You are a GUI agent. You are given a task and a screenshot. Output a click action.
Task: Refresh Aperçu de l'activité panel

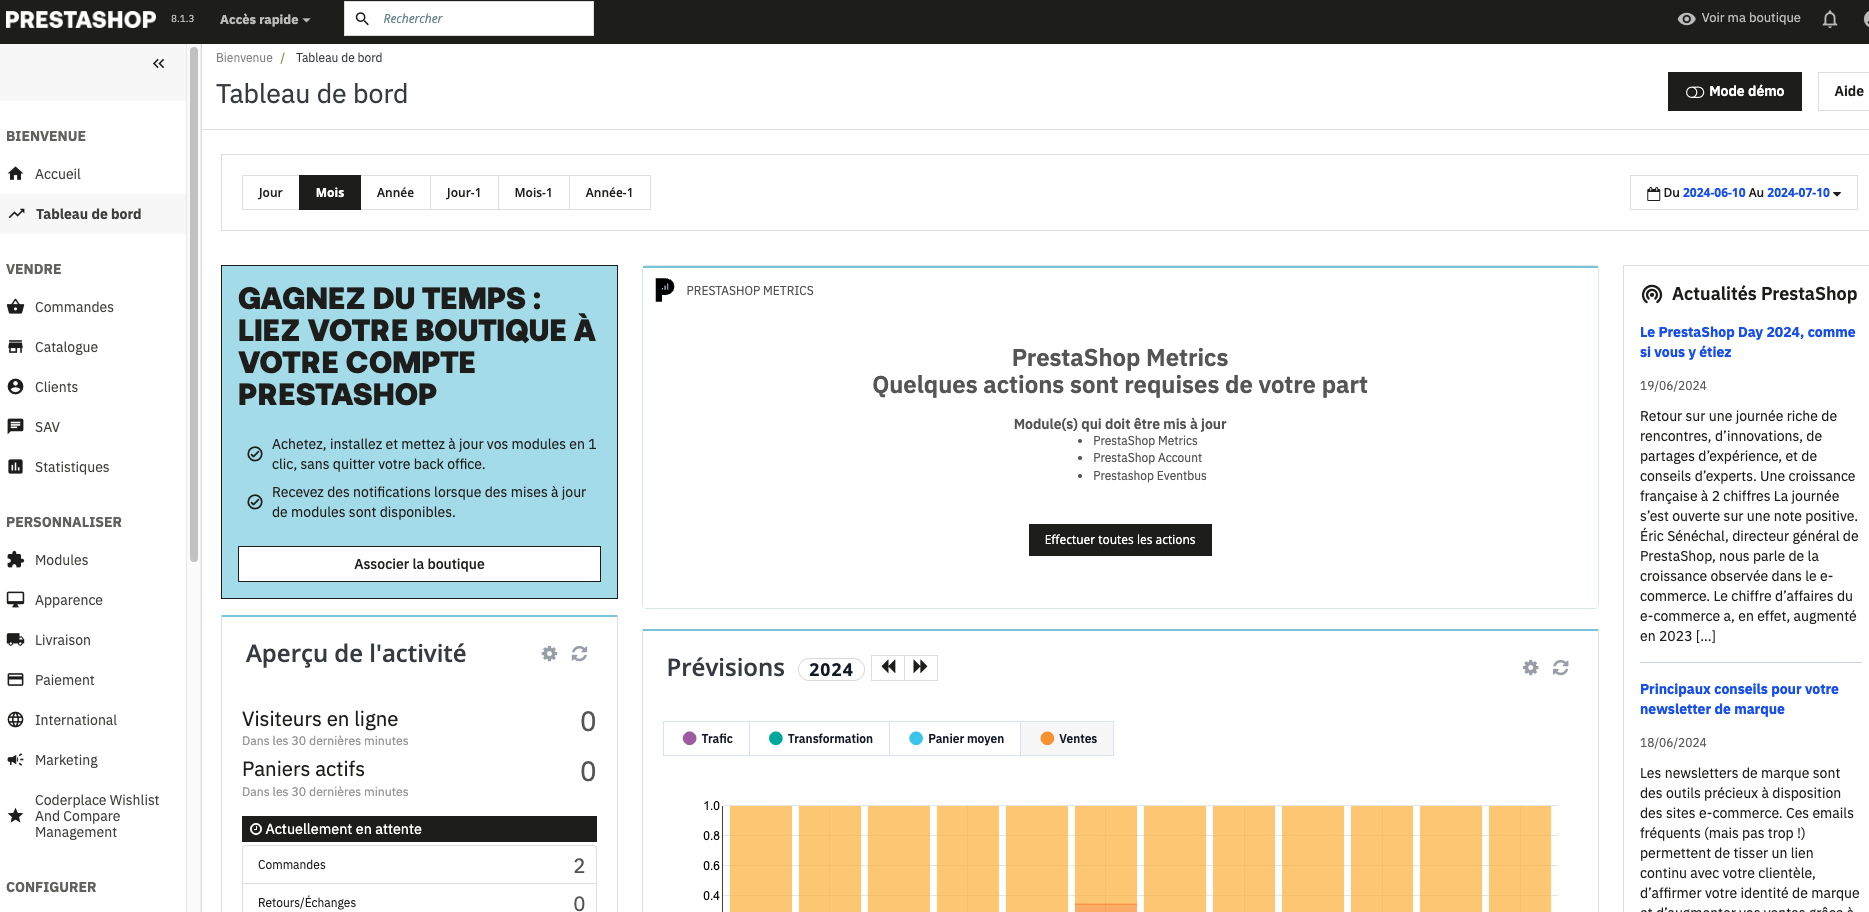pyautogui.click(x=579, y=654)
